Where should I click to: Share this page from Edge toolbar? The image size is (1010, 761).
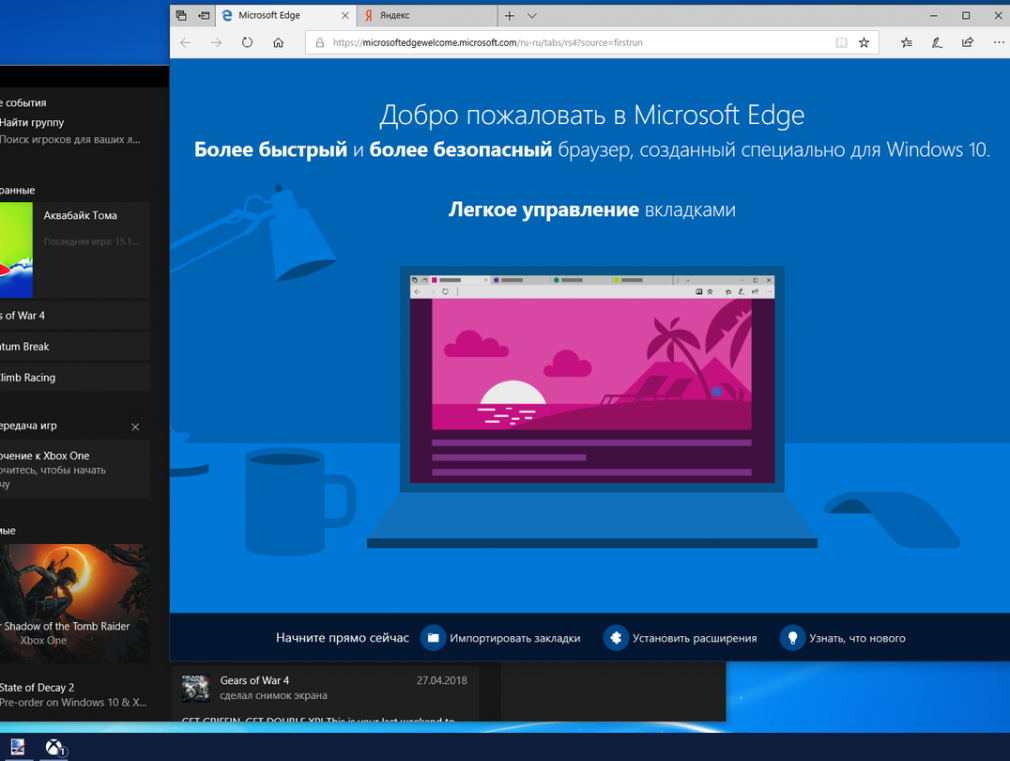[x=967, y=43]
